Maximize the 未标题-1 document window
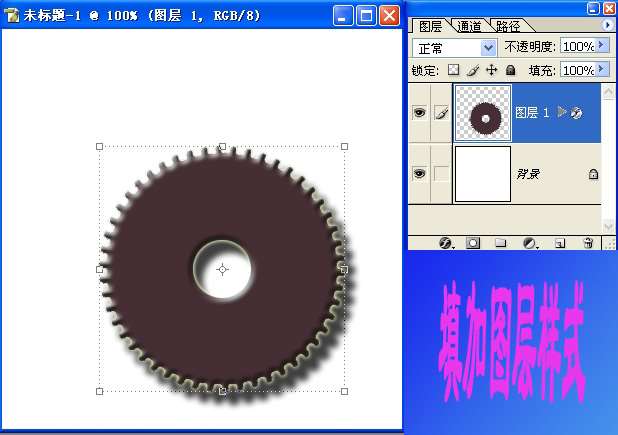Viewport: 618px width, 435px height. [366, 16]
